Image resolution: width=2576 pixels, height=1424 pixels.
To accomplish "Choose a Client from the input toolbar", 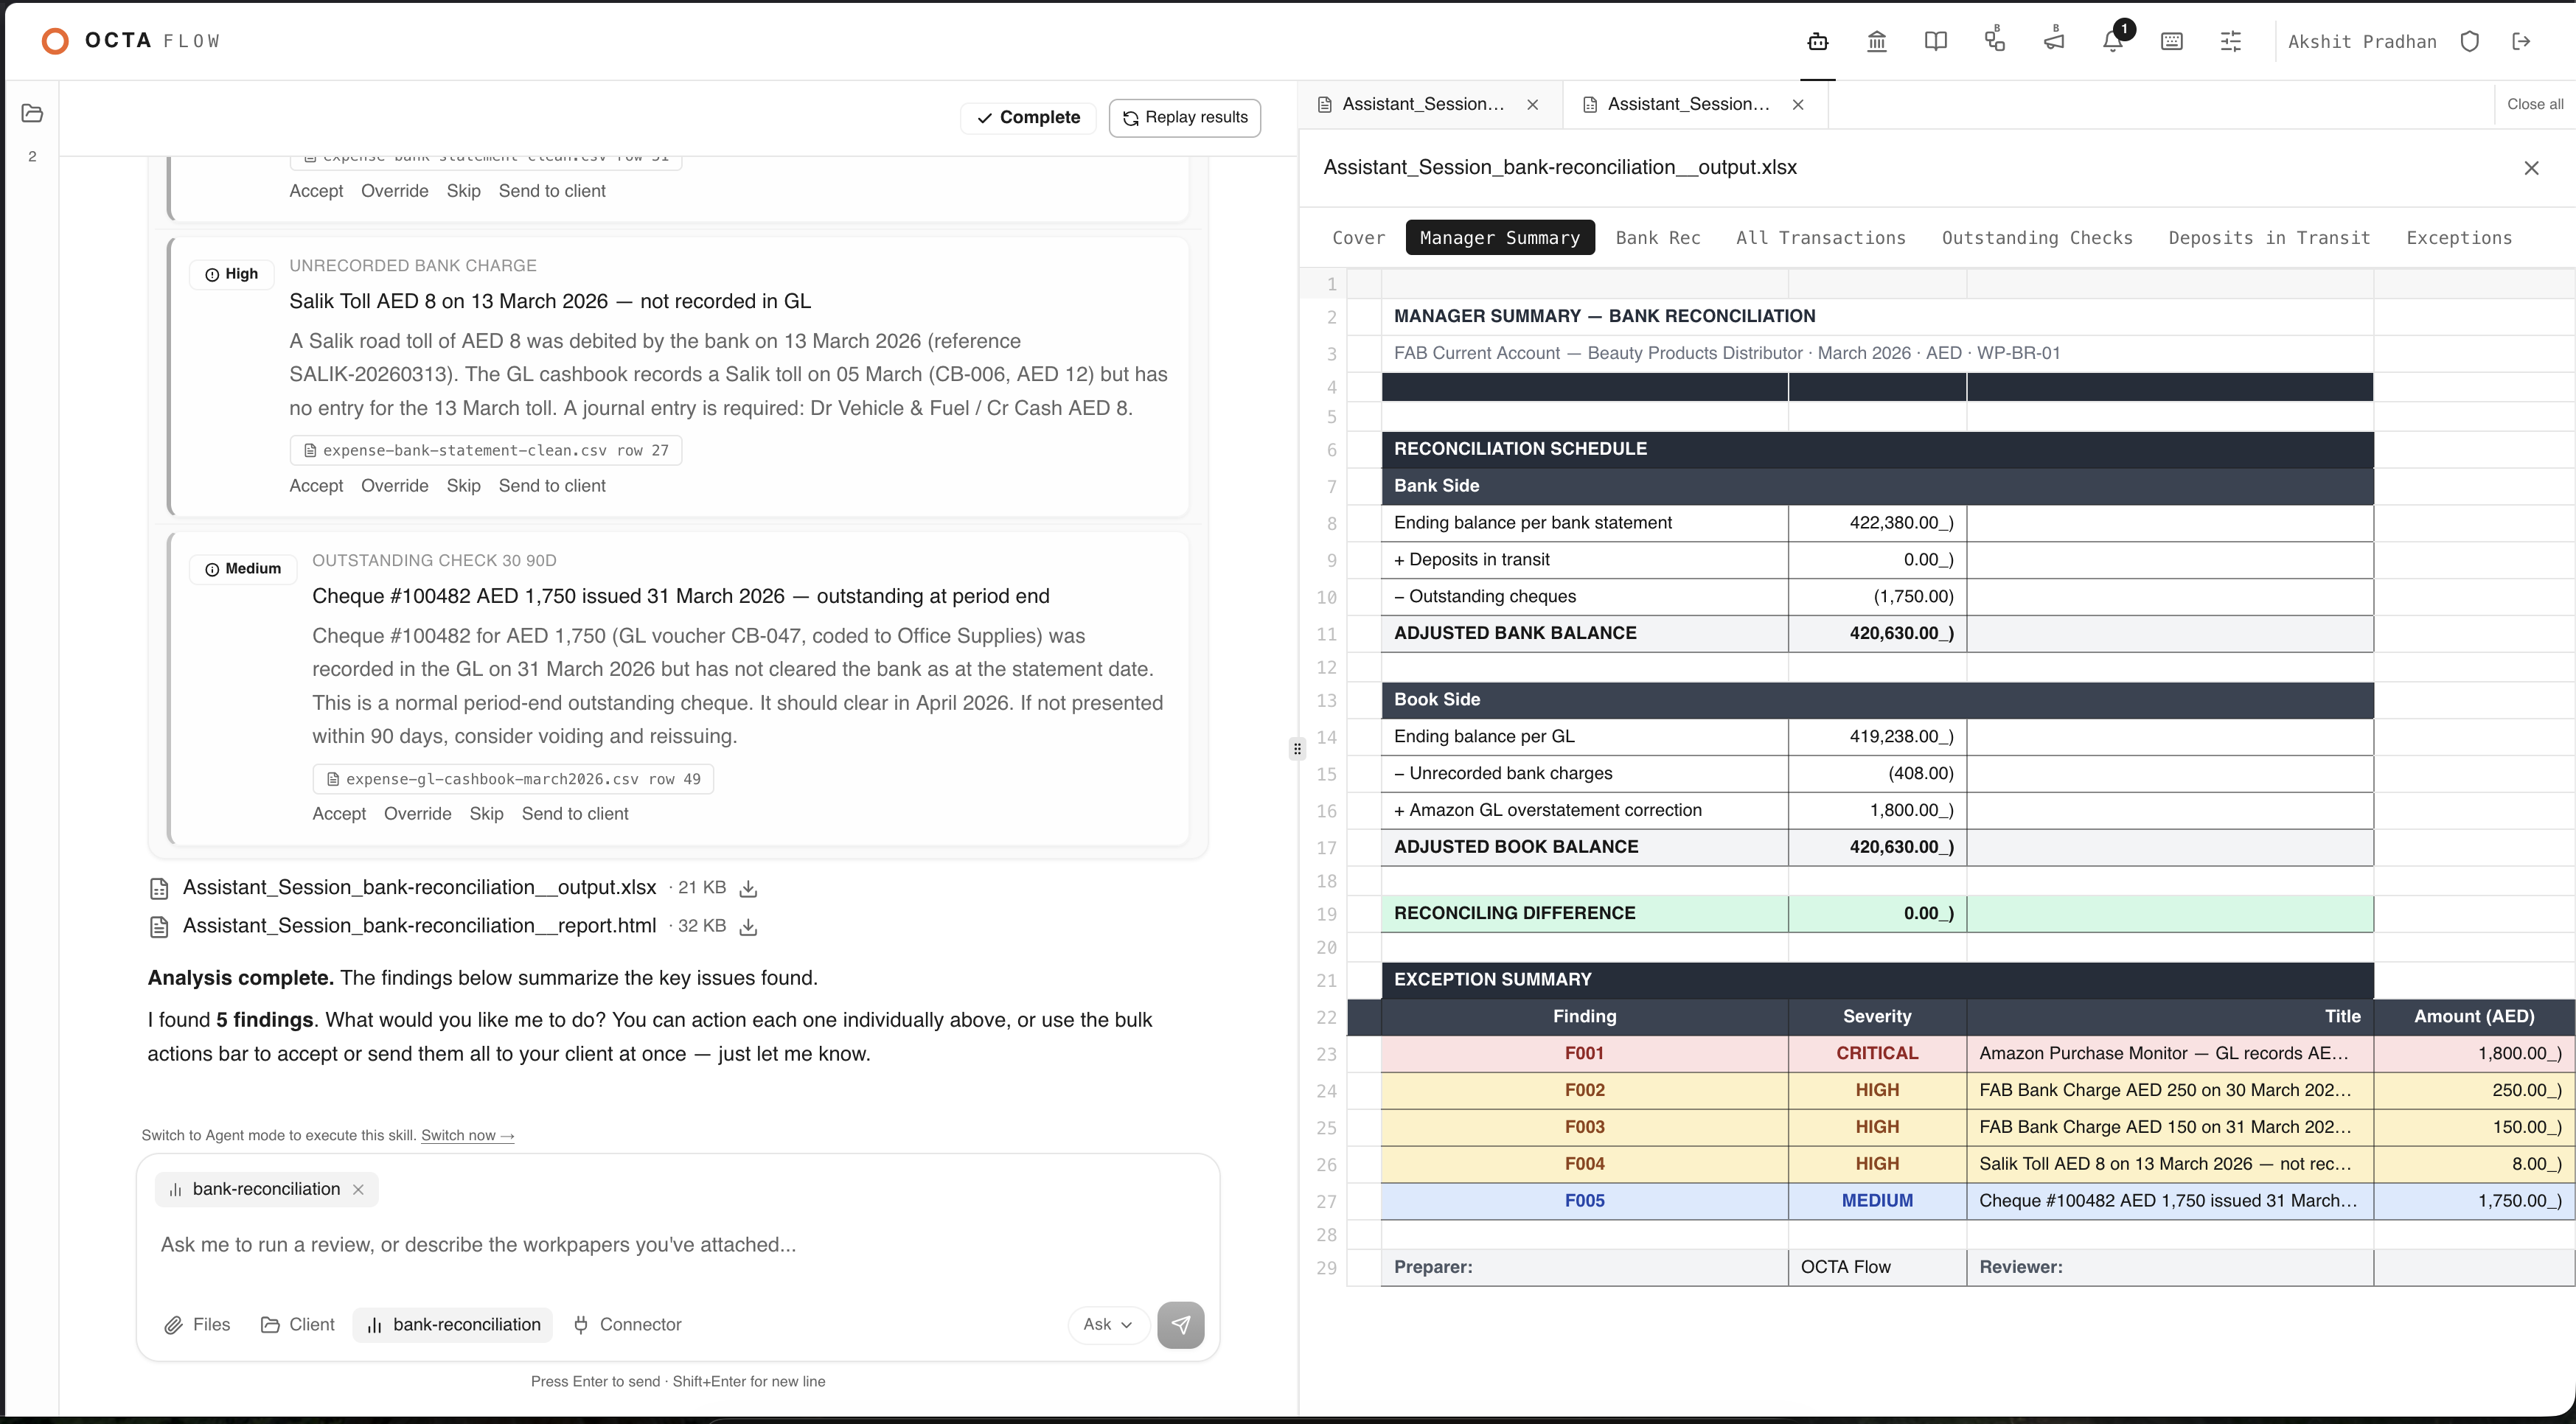I will [x=298, y=1324].
